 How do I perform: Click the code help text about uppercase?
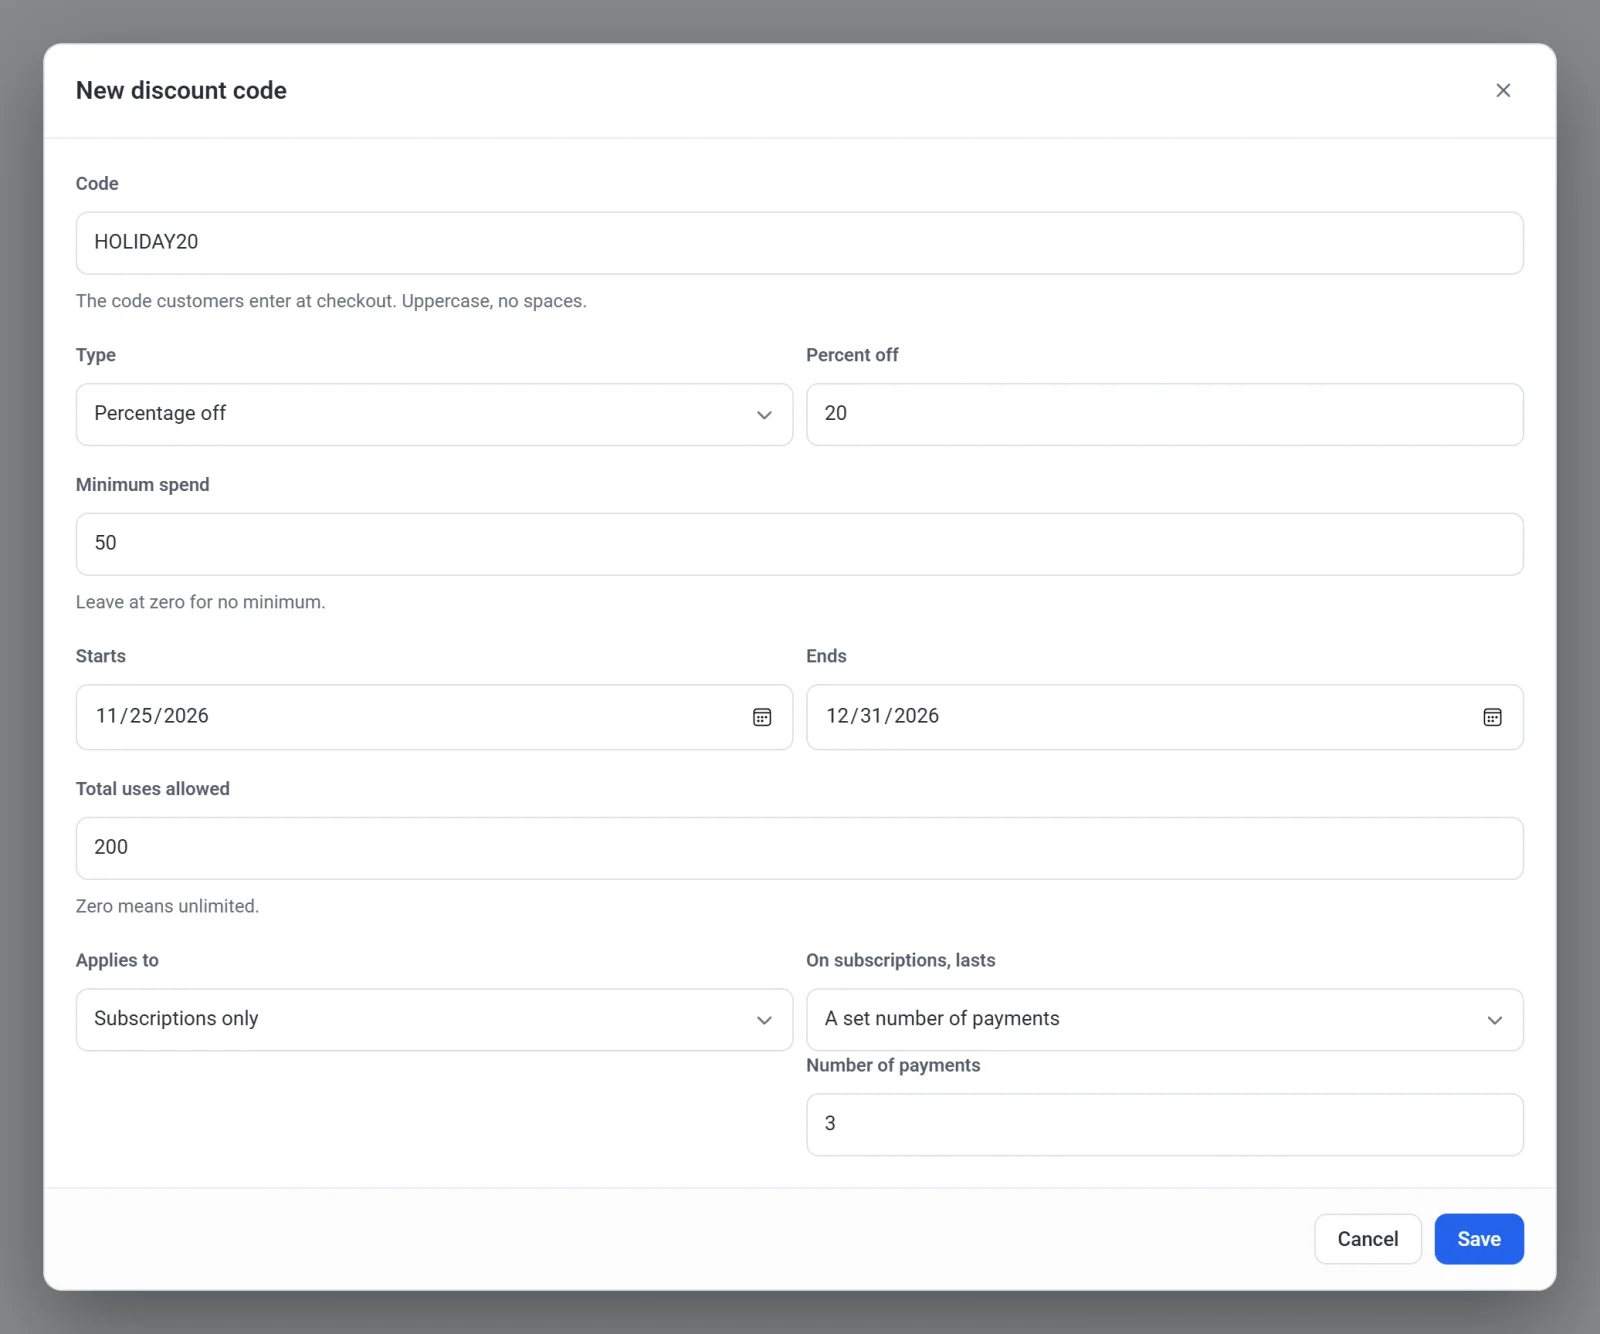331,301
